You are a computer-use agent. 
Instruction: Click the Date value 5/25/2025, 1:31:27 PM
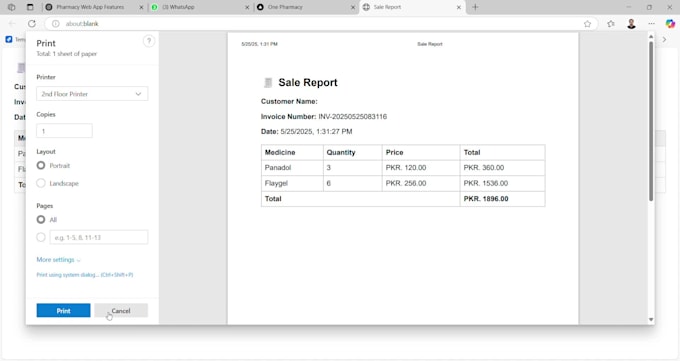point(316,131)
